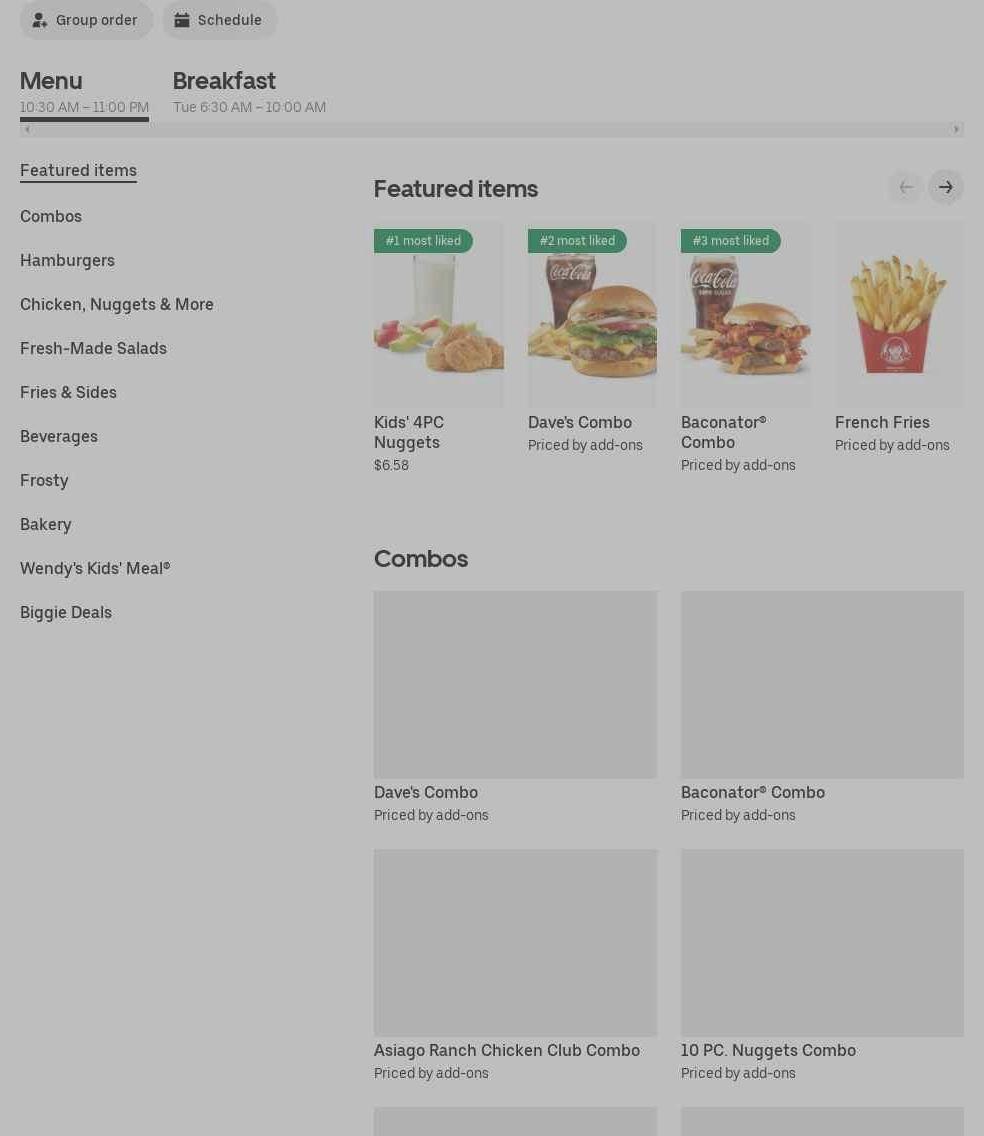Go to Hamburgers category
The width and height of the screenshot is (984, 1136).
(67, 261)
